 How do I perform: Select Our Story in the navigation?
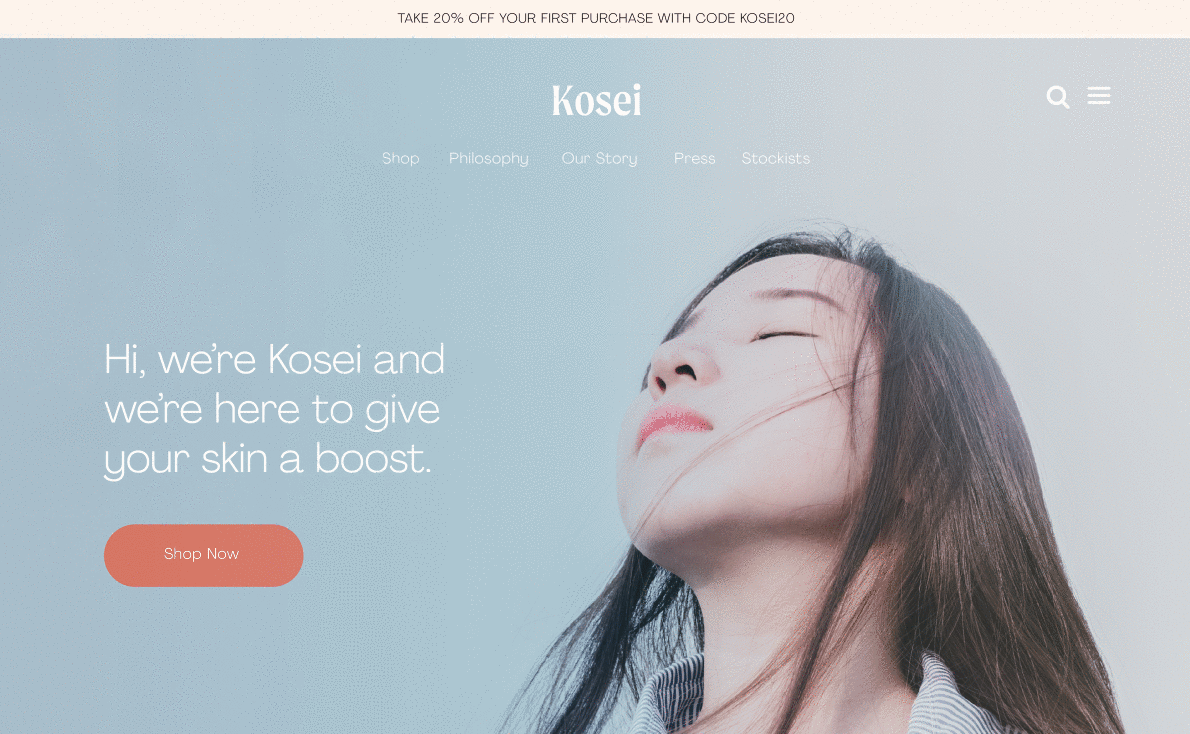[600, 159]
